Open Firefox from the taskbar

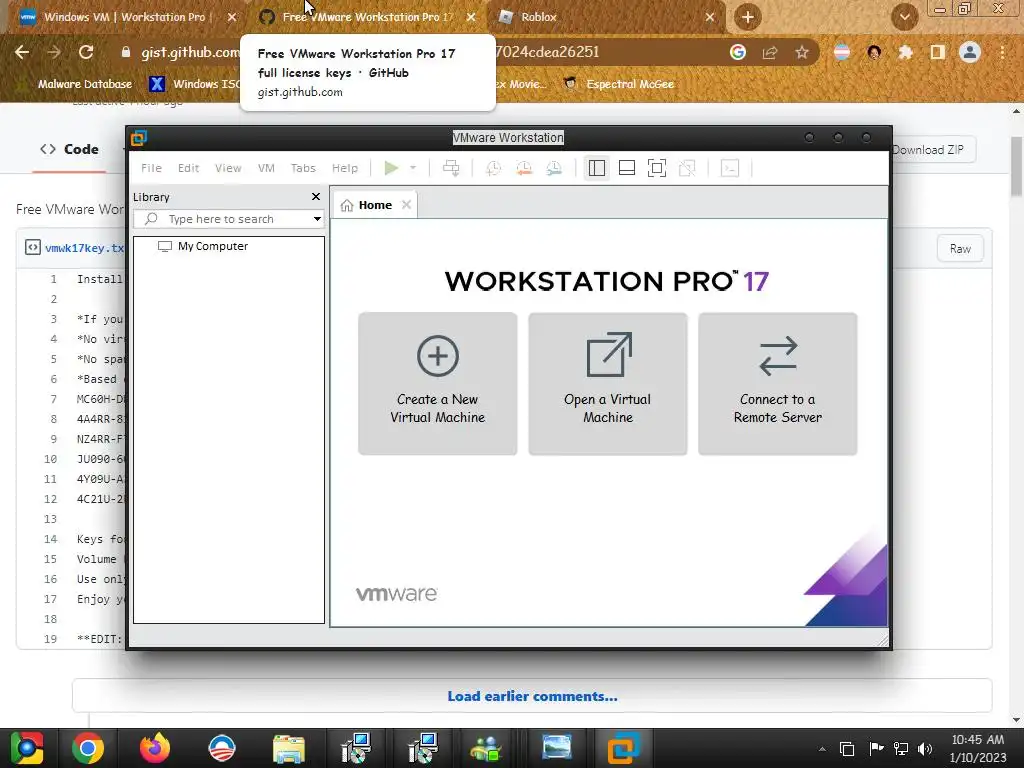click(x=155, y=748)
